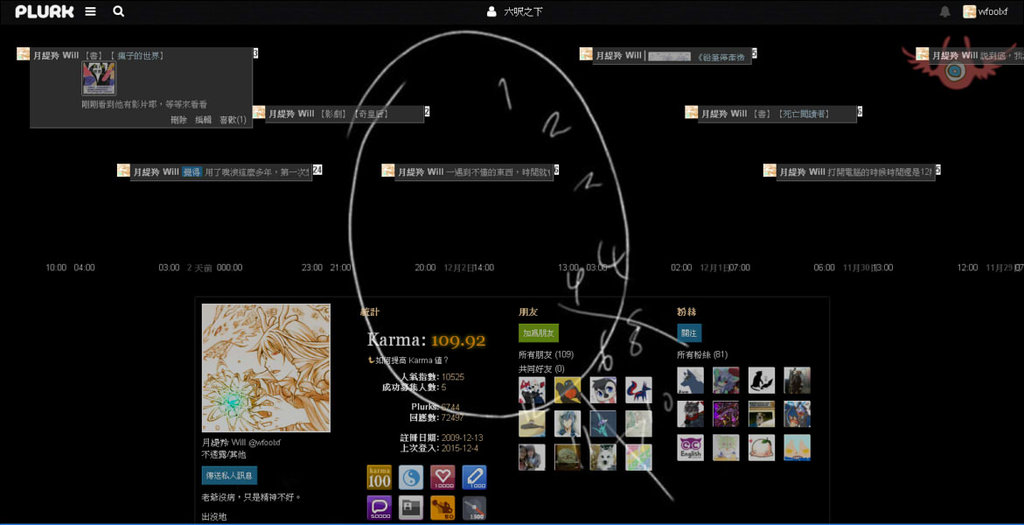The width and height of the screenshot is (1024, 525).
Task: Click the yin-yang badge icon
Action: tap(411, 477)
